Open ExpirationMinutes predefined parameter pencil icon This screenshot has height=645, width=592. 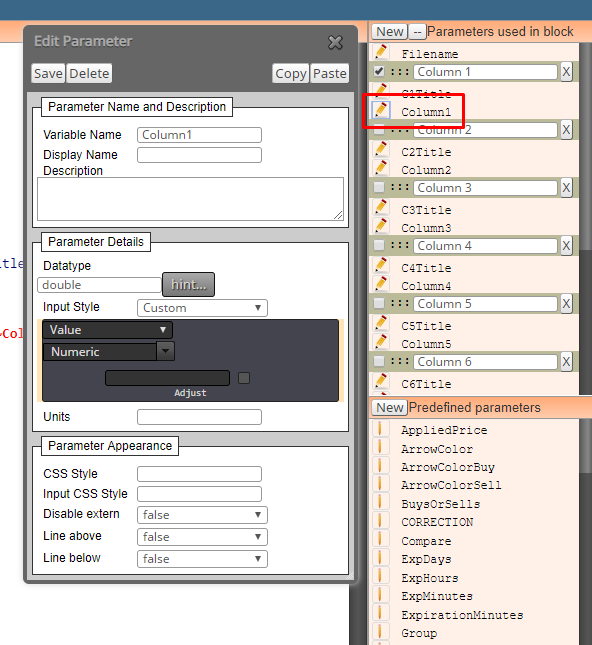[381, 613]
